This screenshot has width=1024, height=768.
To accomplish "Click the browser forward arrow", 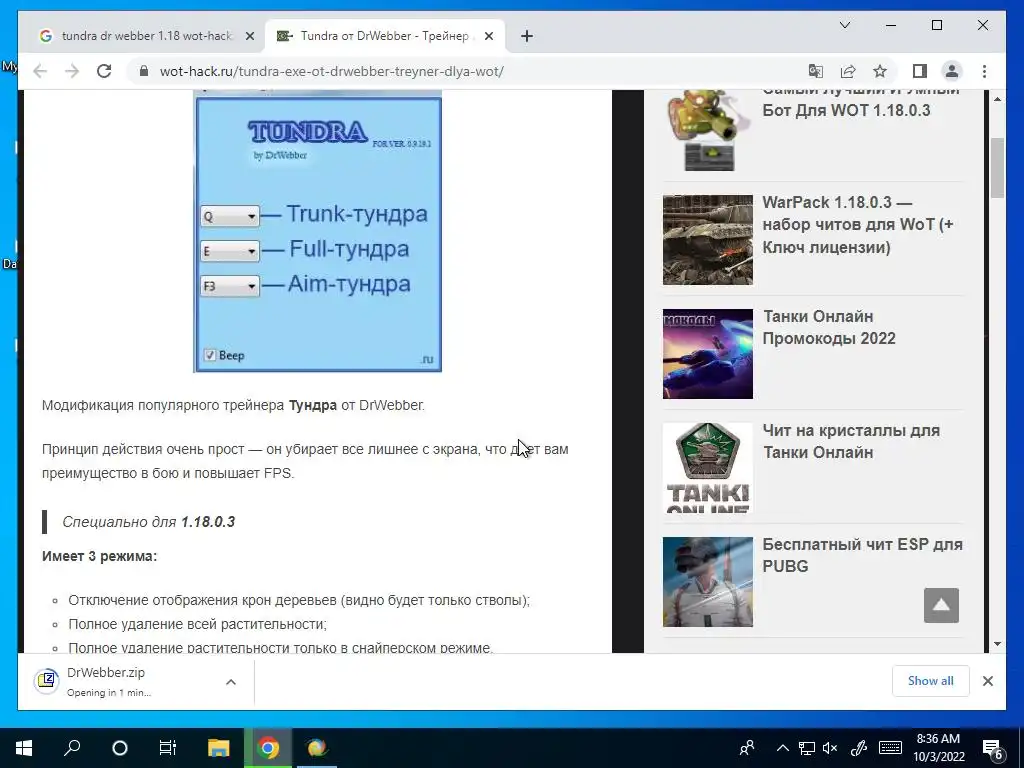I will pyautogui.click(x=72, y=71).
